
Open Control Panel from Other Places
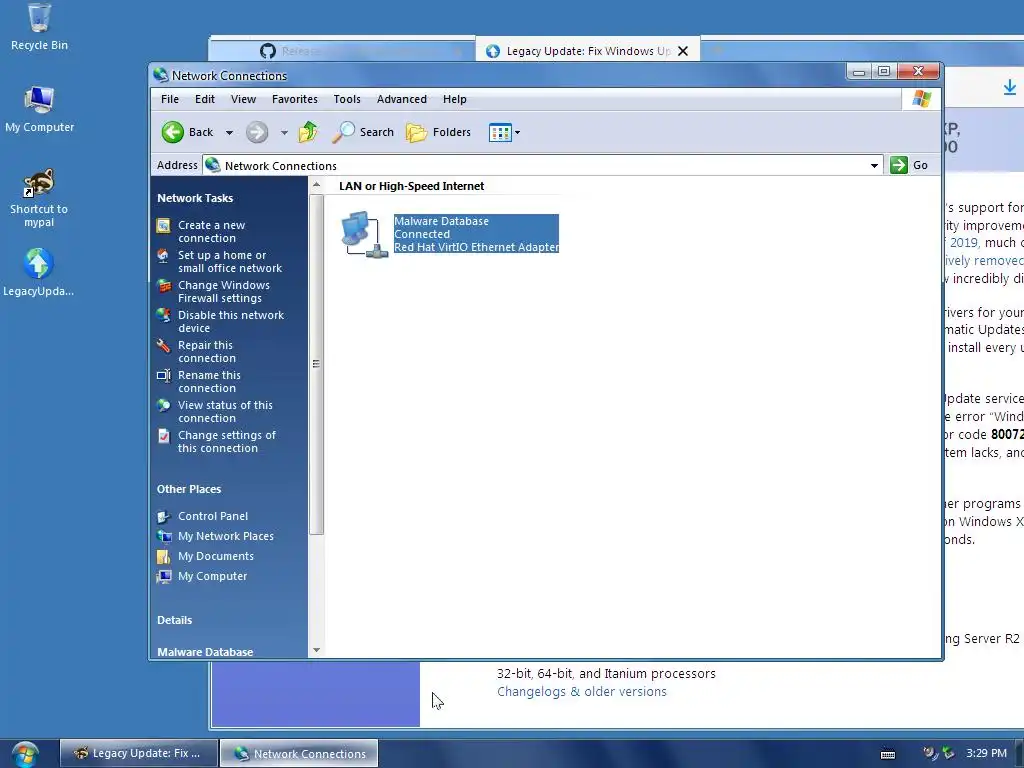point(213,516)
